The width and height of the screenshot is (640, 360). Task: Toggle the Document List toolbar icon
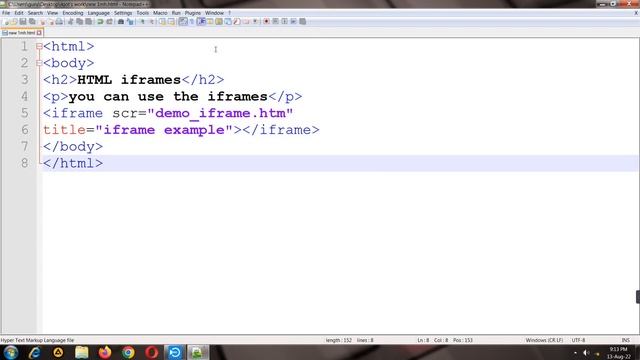pos(228,21)
